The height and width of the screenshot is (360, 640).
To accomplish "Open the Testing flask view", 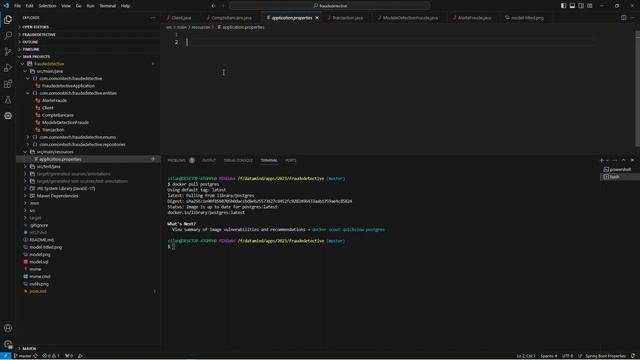I will coord(8,100).
